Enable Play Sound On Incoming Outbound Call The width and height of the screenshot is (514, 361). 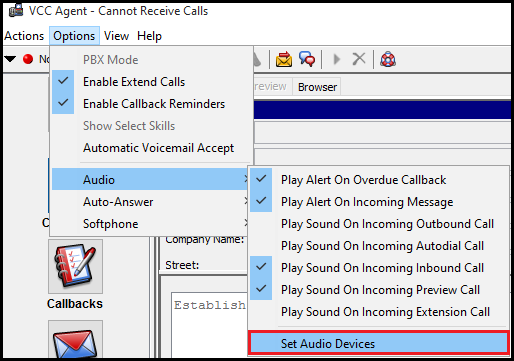(379, 224)
